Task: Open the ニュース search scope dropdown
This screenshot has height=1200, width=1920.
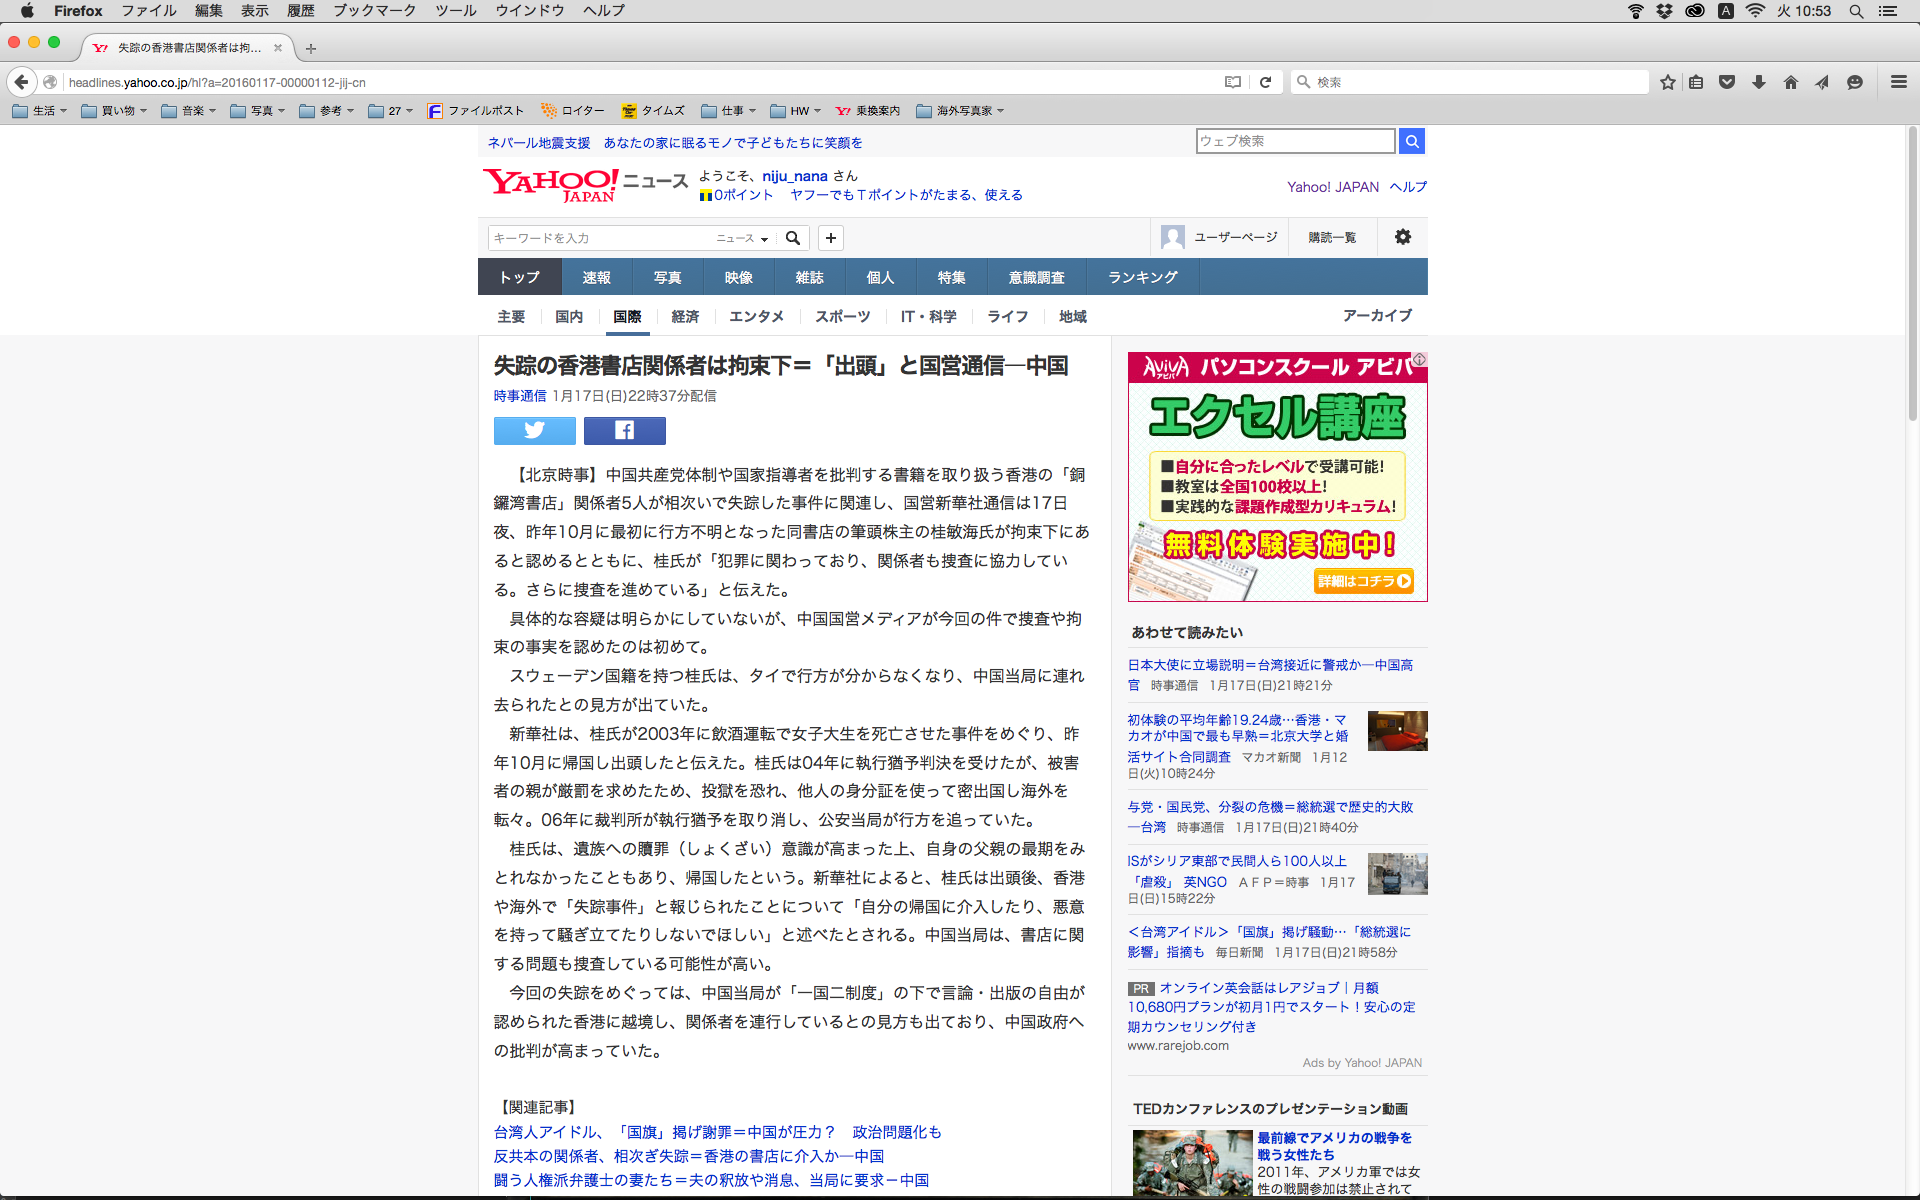Action: click(x=742, y=238)
